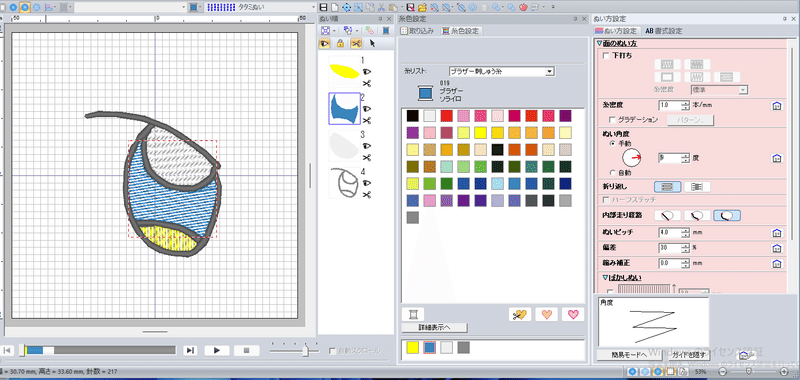Switch to the 糸色設定 tab

point(461,31)
